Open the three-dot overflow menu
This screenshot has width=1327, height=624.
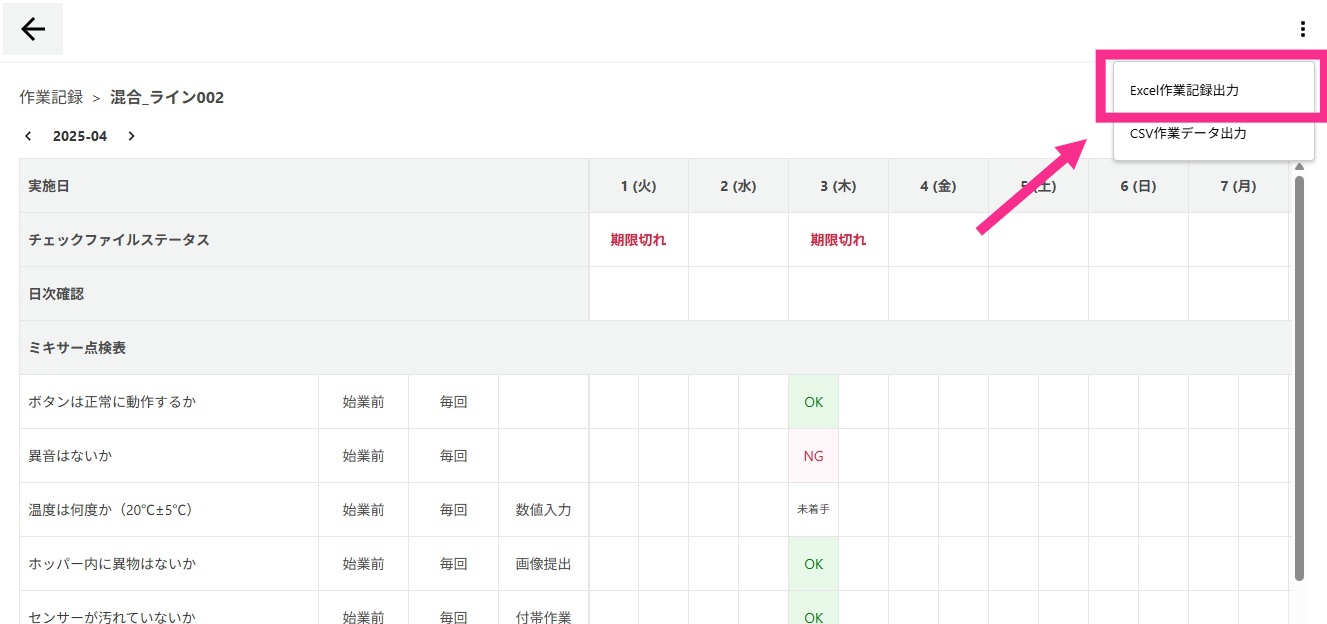pyautogui.click(x=1302, y=29)
